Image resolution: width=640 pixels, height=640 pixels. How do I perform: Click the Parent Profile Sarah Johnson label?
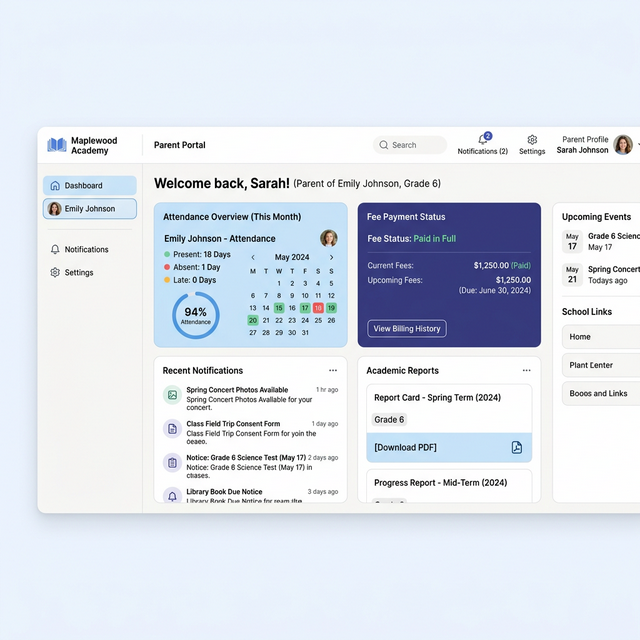[582, 145]
